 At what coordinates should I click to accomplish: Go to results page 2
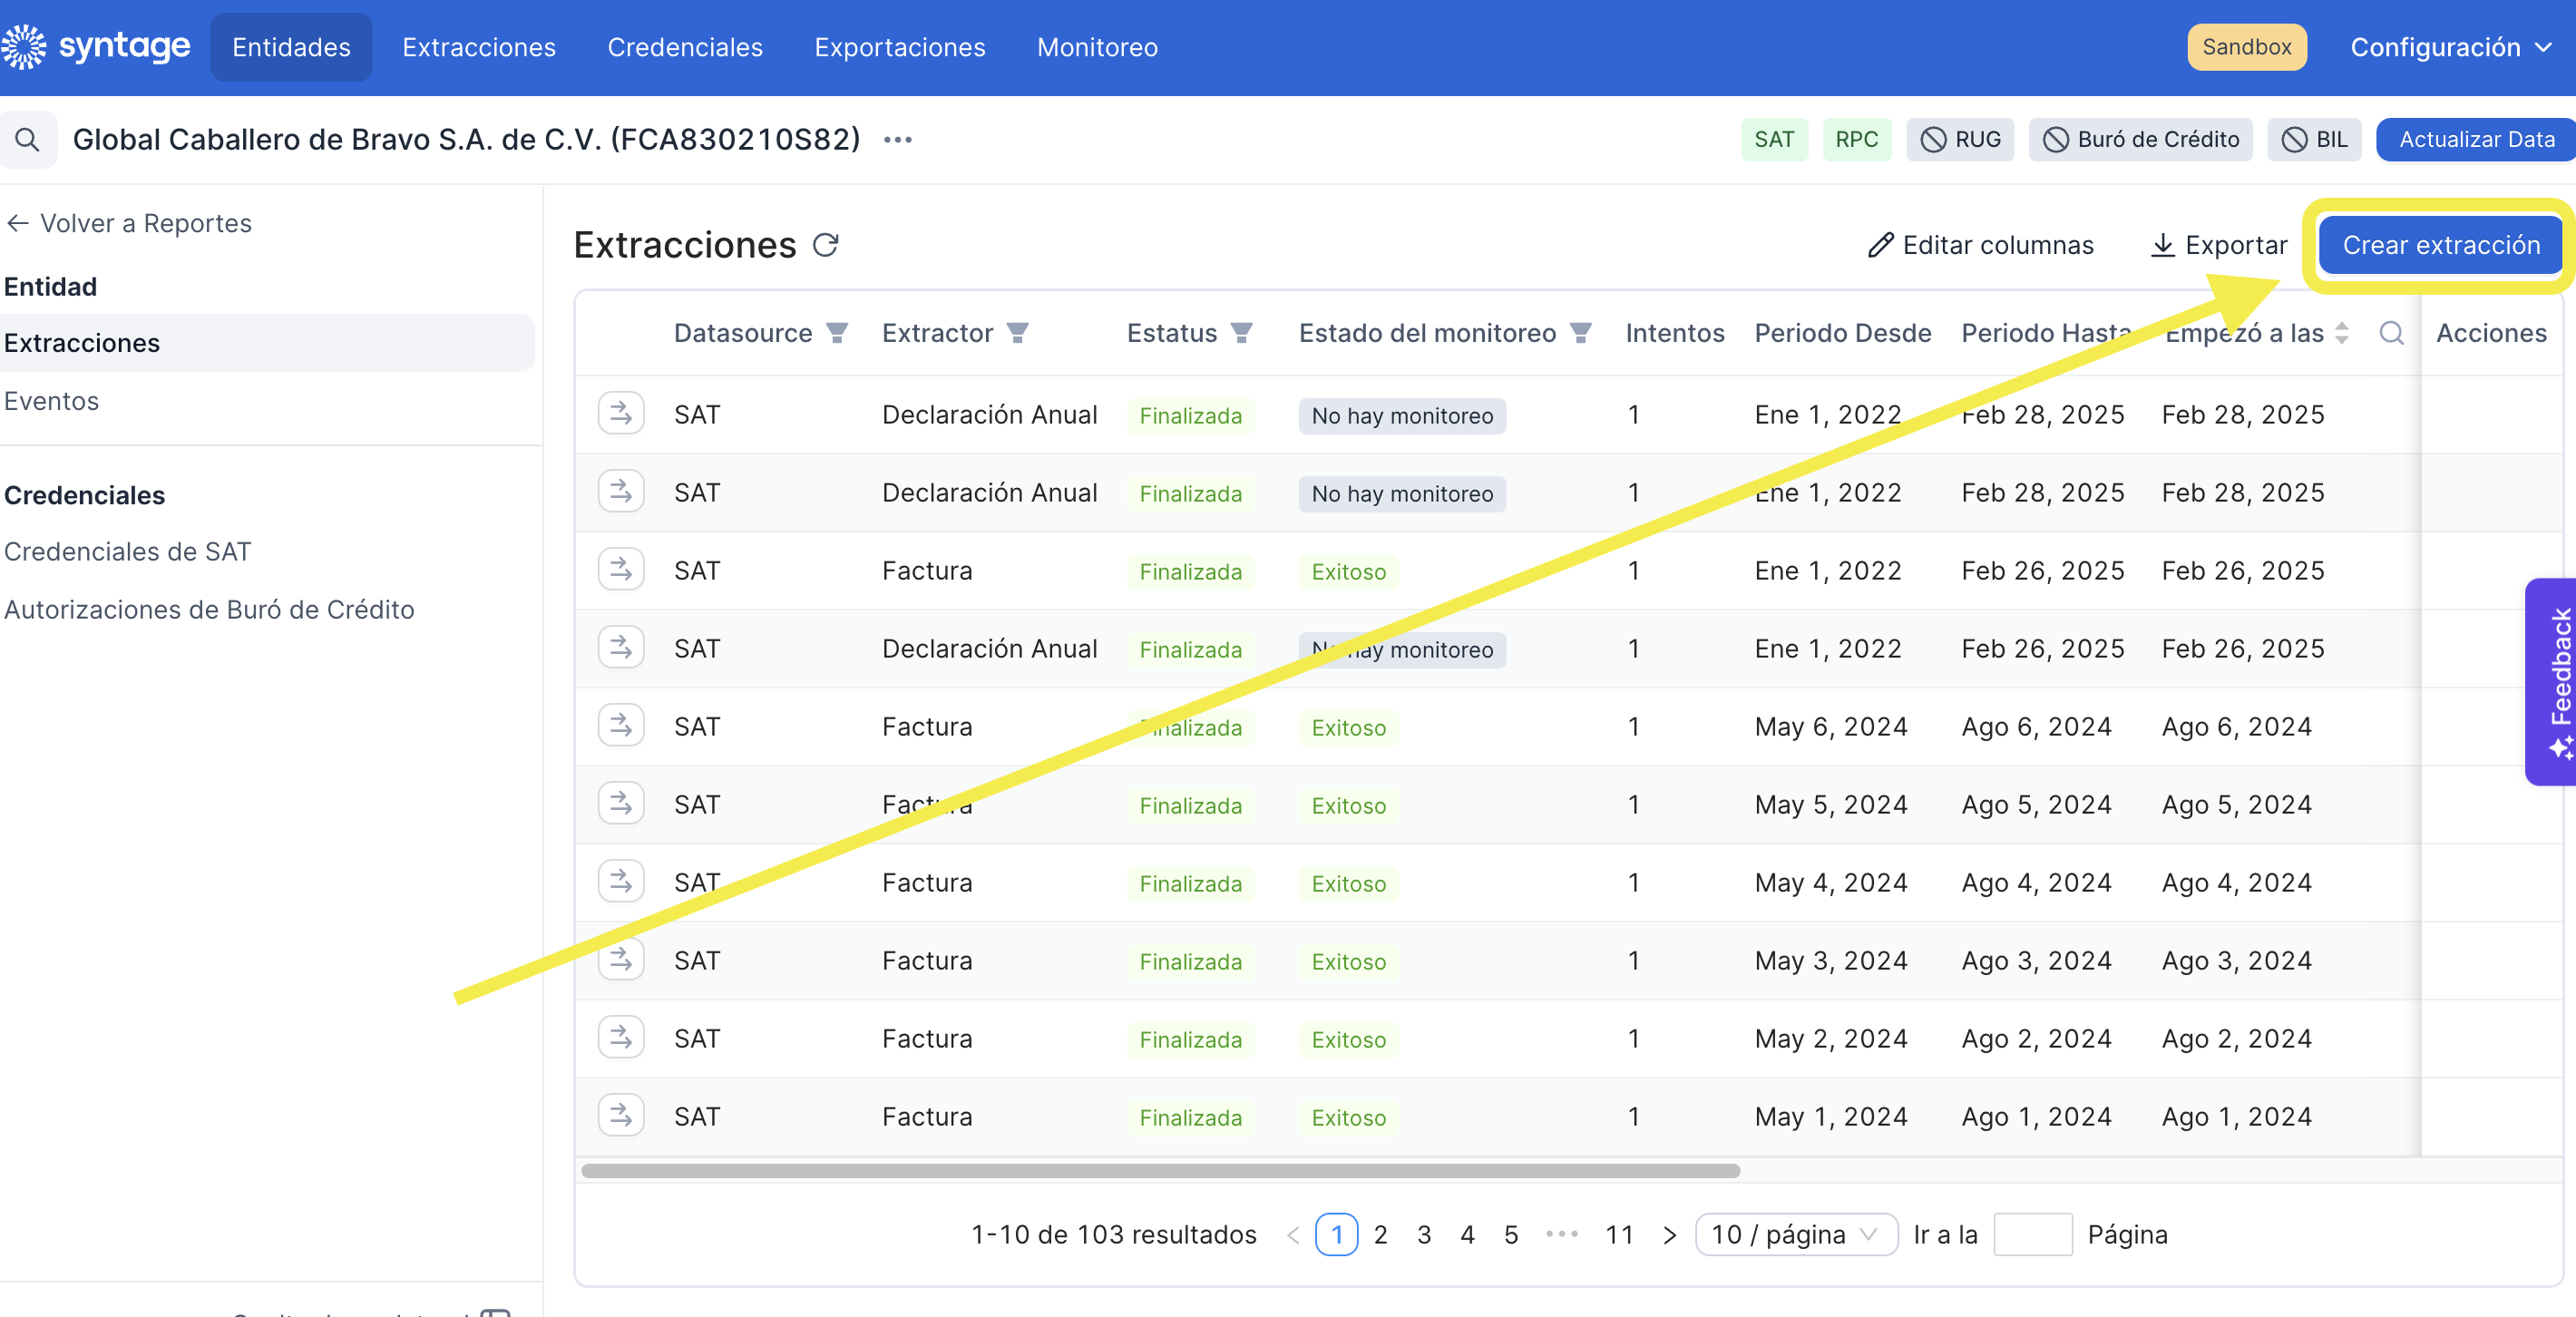pyautogui.click(x=1381, y=1235)
